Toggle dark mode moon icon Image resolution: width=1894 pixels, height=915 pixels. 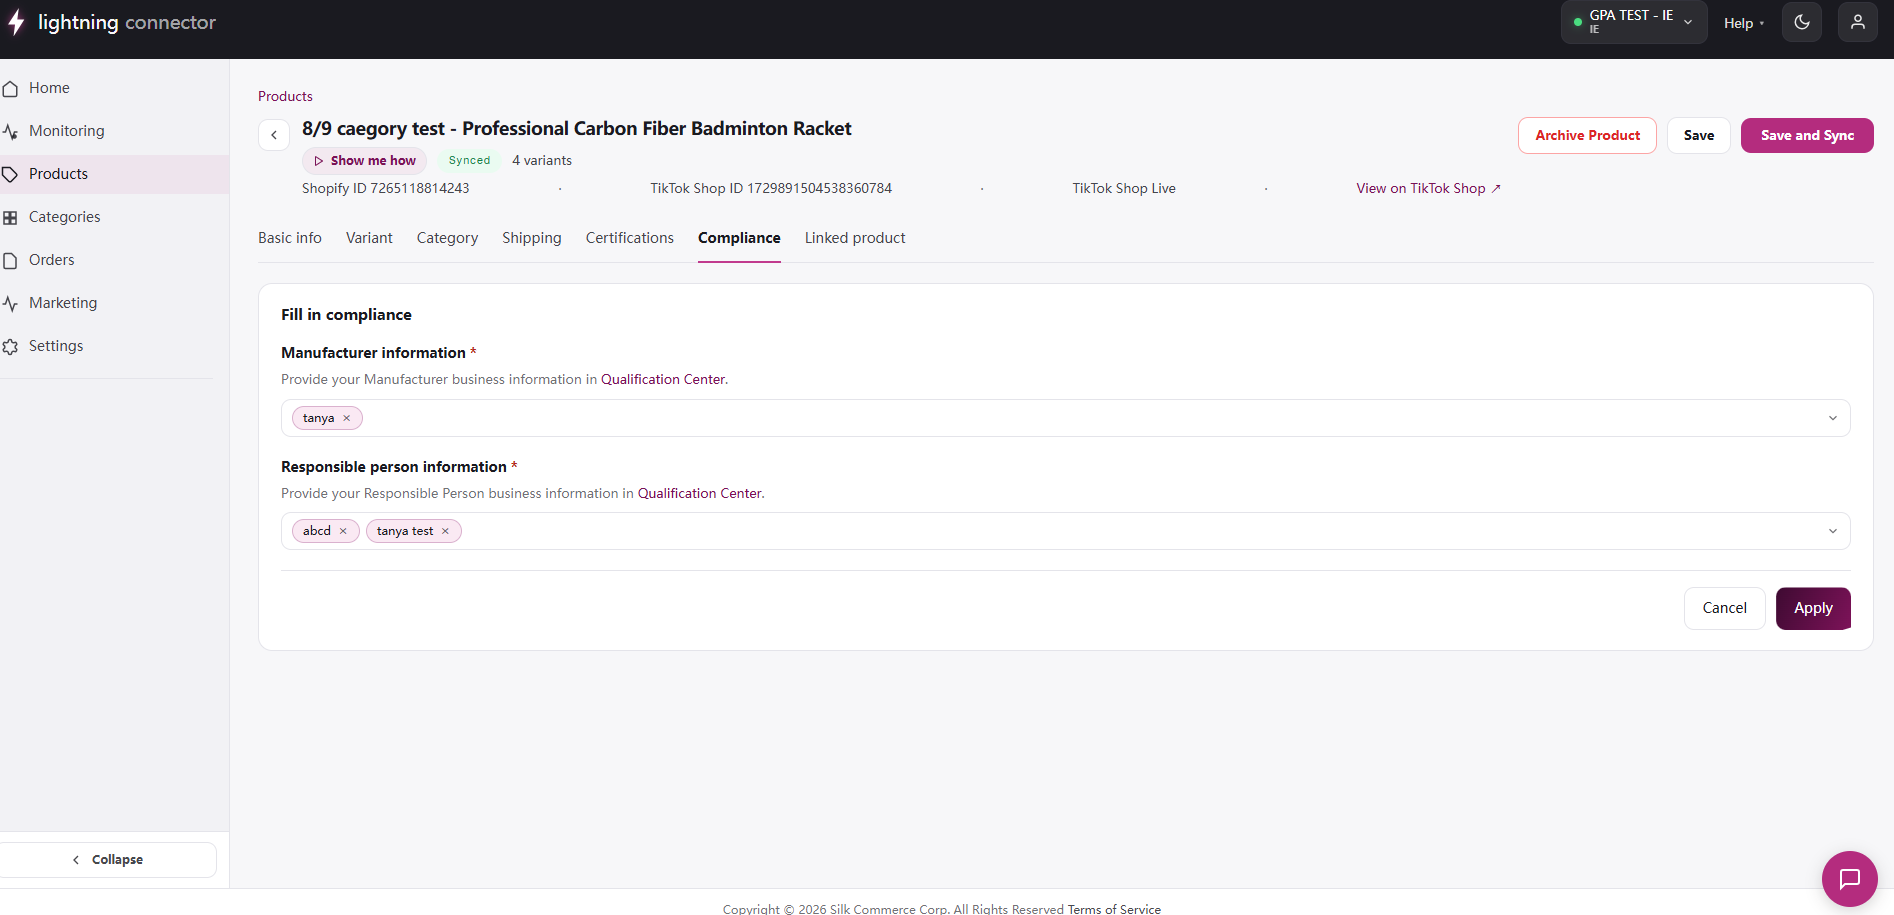(x=1802, y=22)
